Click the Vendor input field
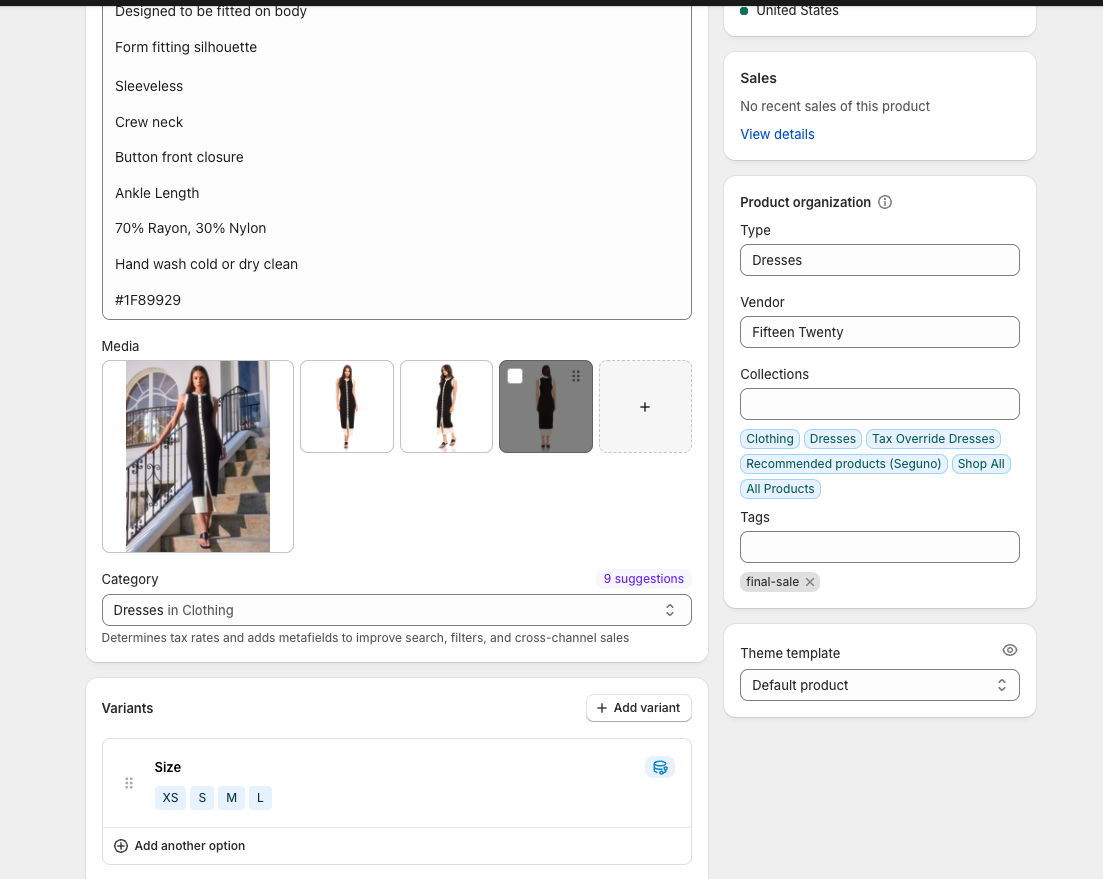The image size is (1103, 879). (879, 332)
